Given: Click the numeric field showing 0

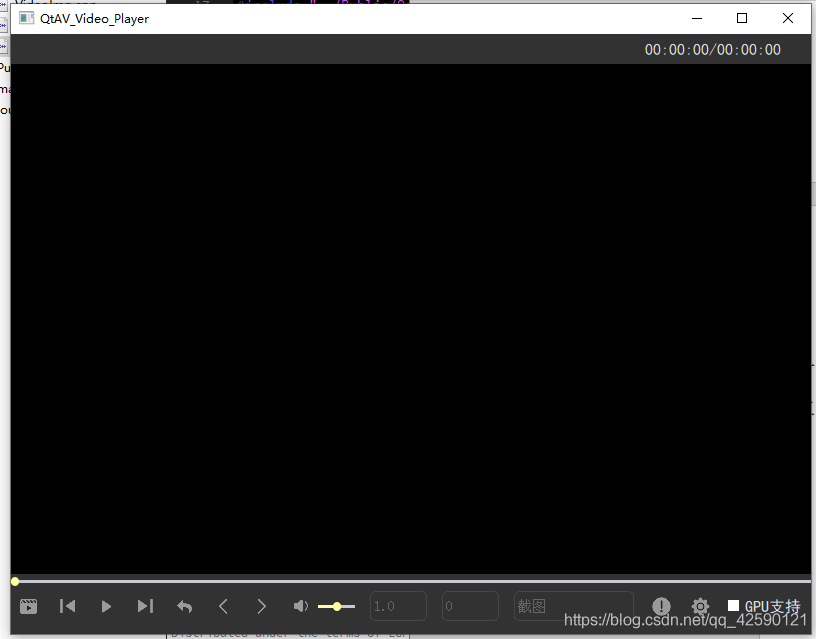Looking at the screenshot, I should click(x=470, y=606).
